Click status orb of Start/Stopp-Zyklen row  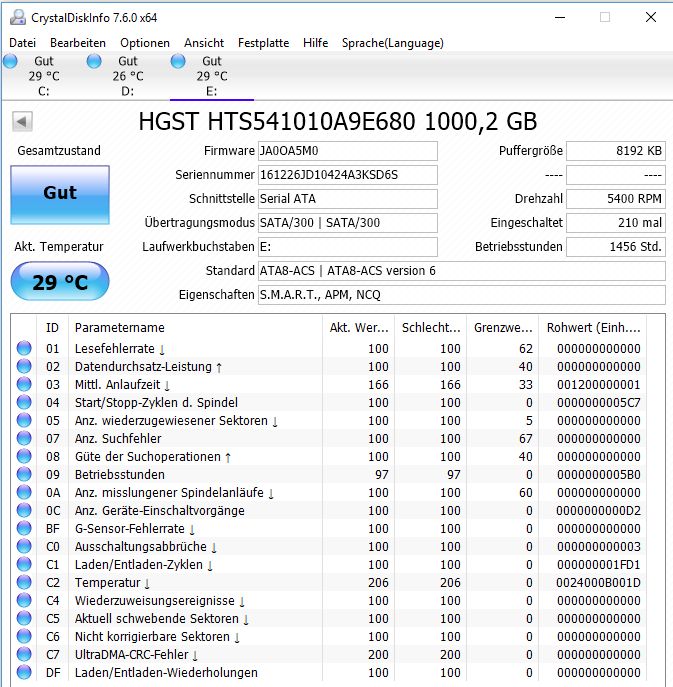(24, 402)
